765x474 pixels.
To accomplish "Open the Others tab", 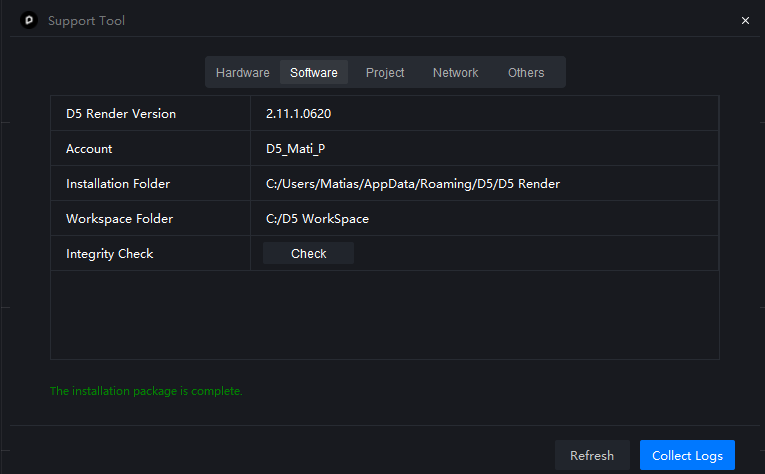I will pos(526,73).
